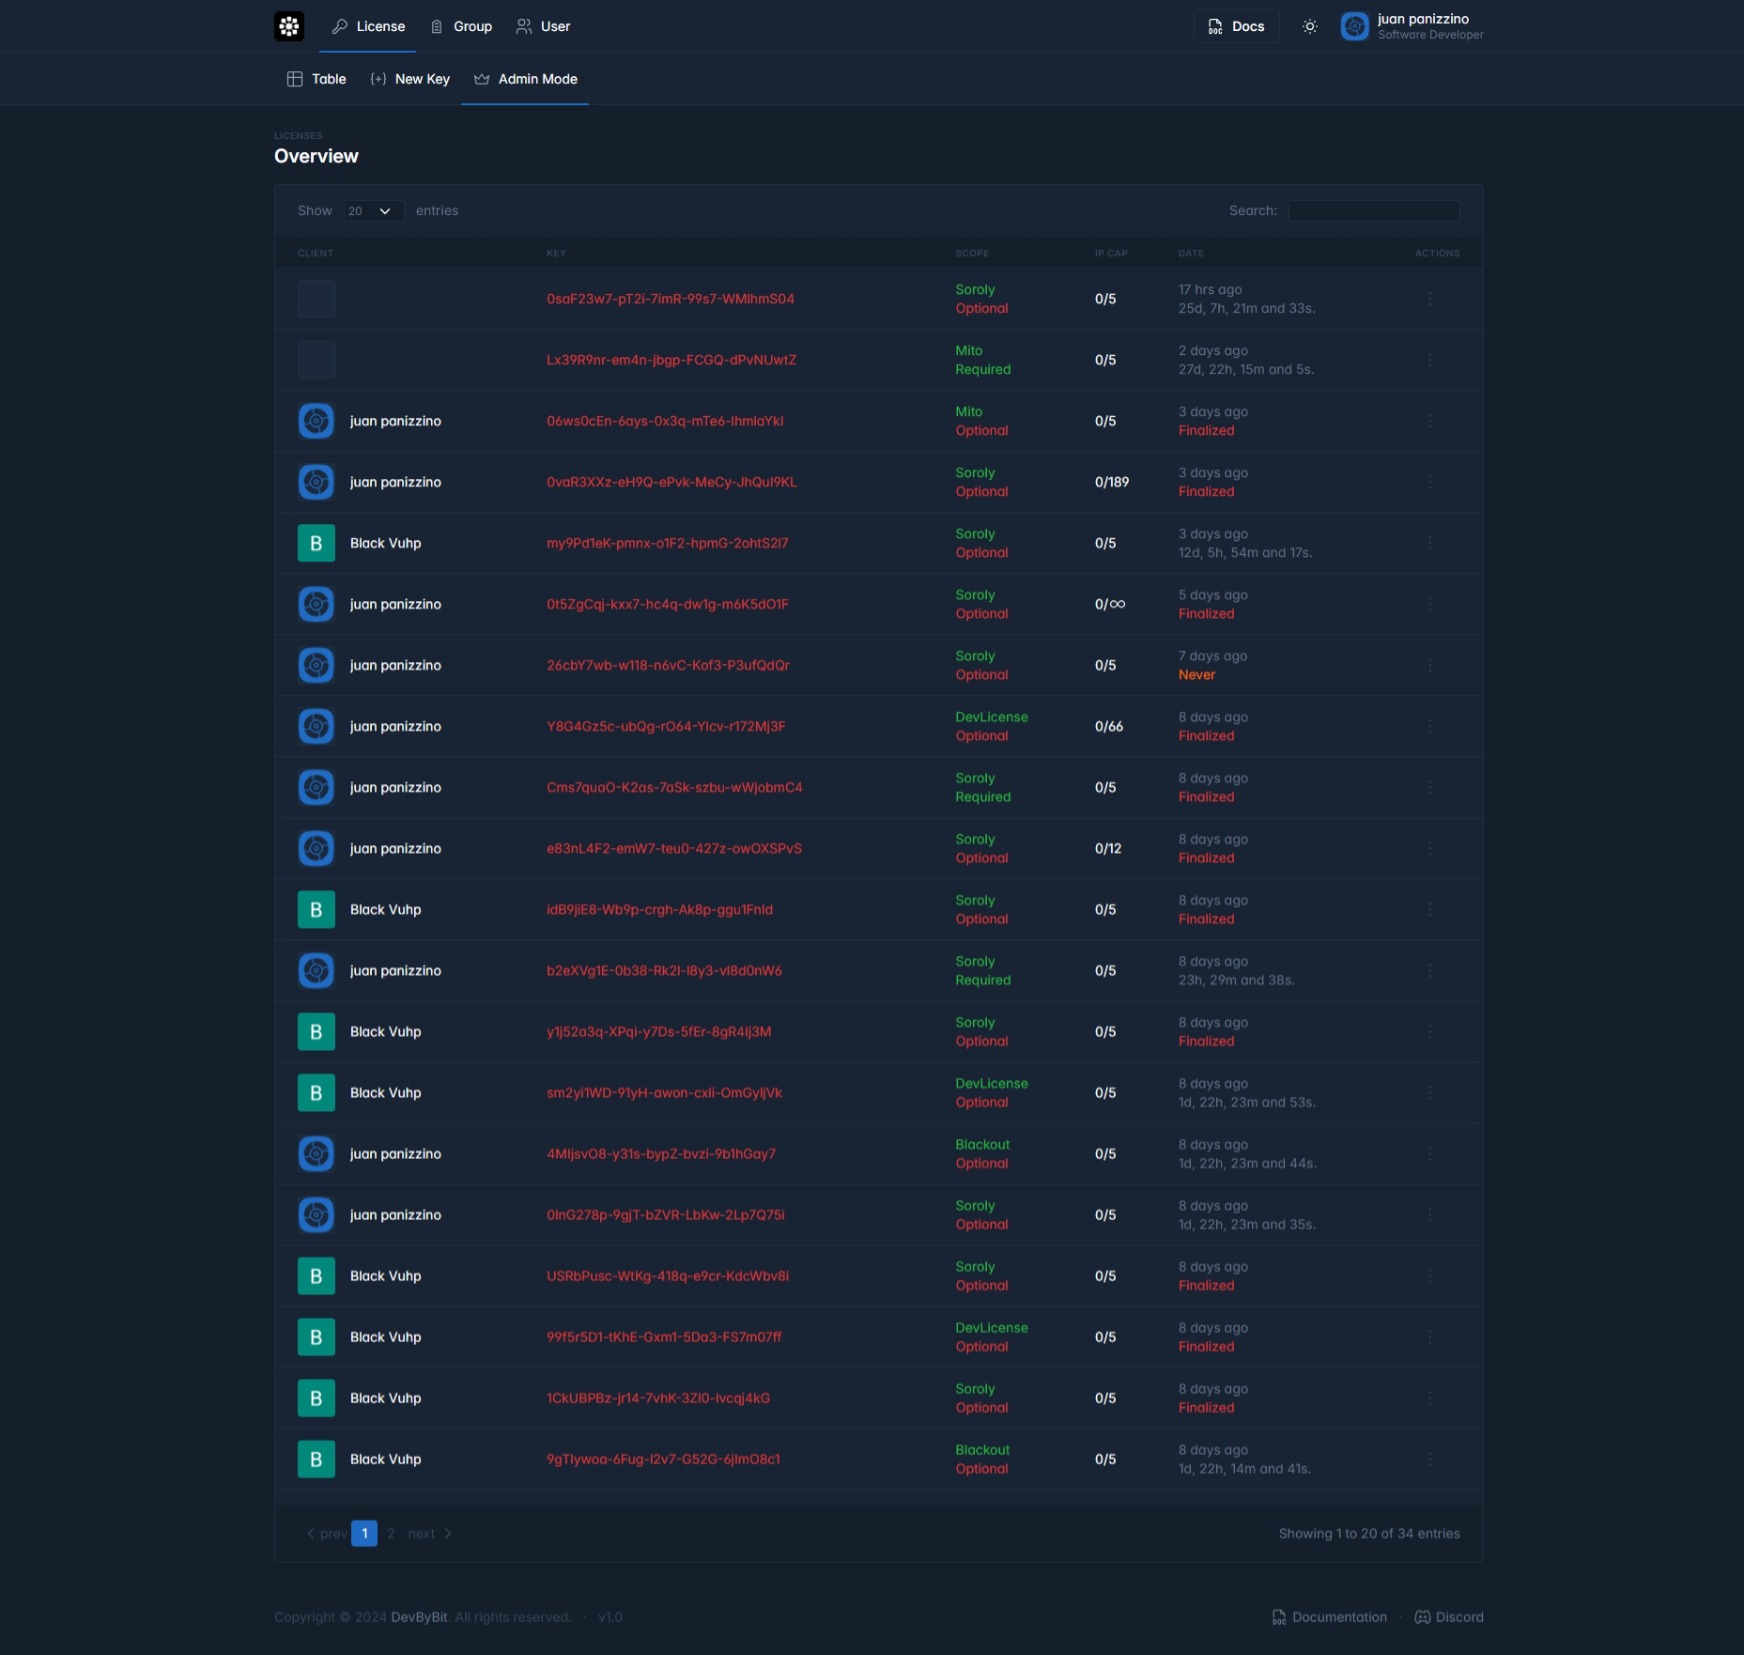Open actions menu for key e83nL4F2-emW7-teu0-427z-owOXSPvS
The height and width of the screenshot is (1655, 1744).
click(1429, 848)
